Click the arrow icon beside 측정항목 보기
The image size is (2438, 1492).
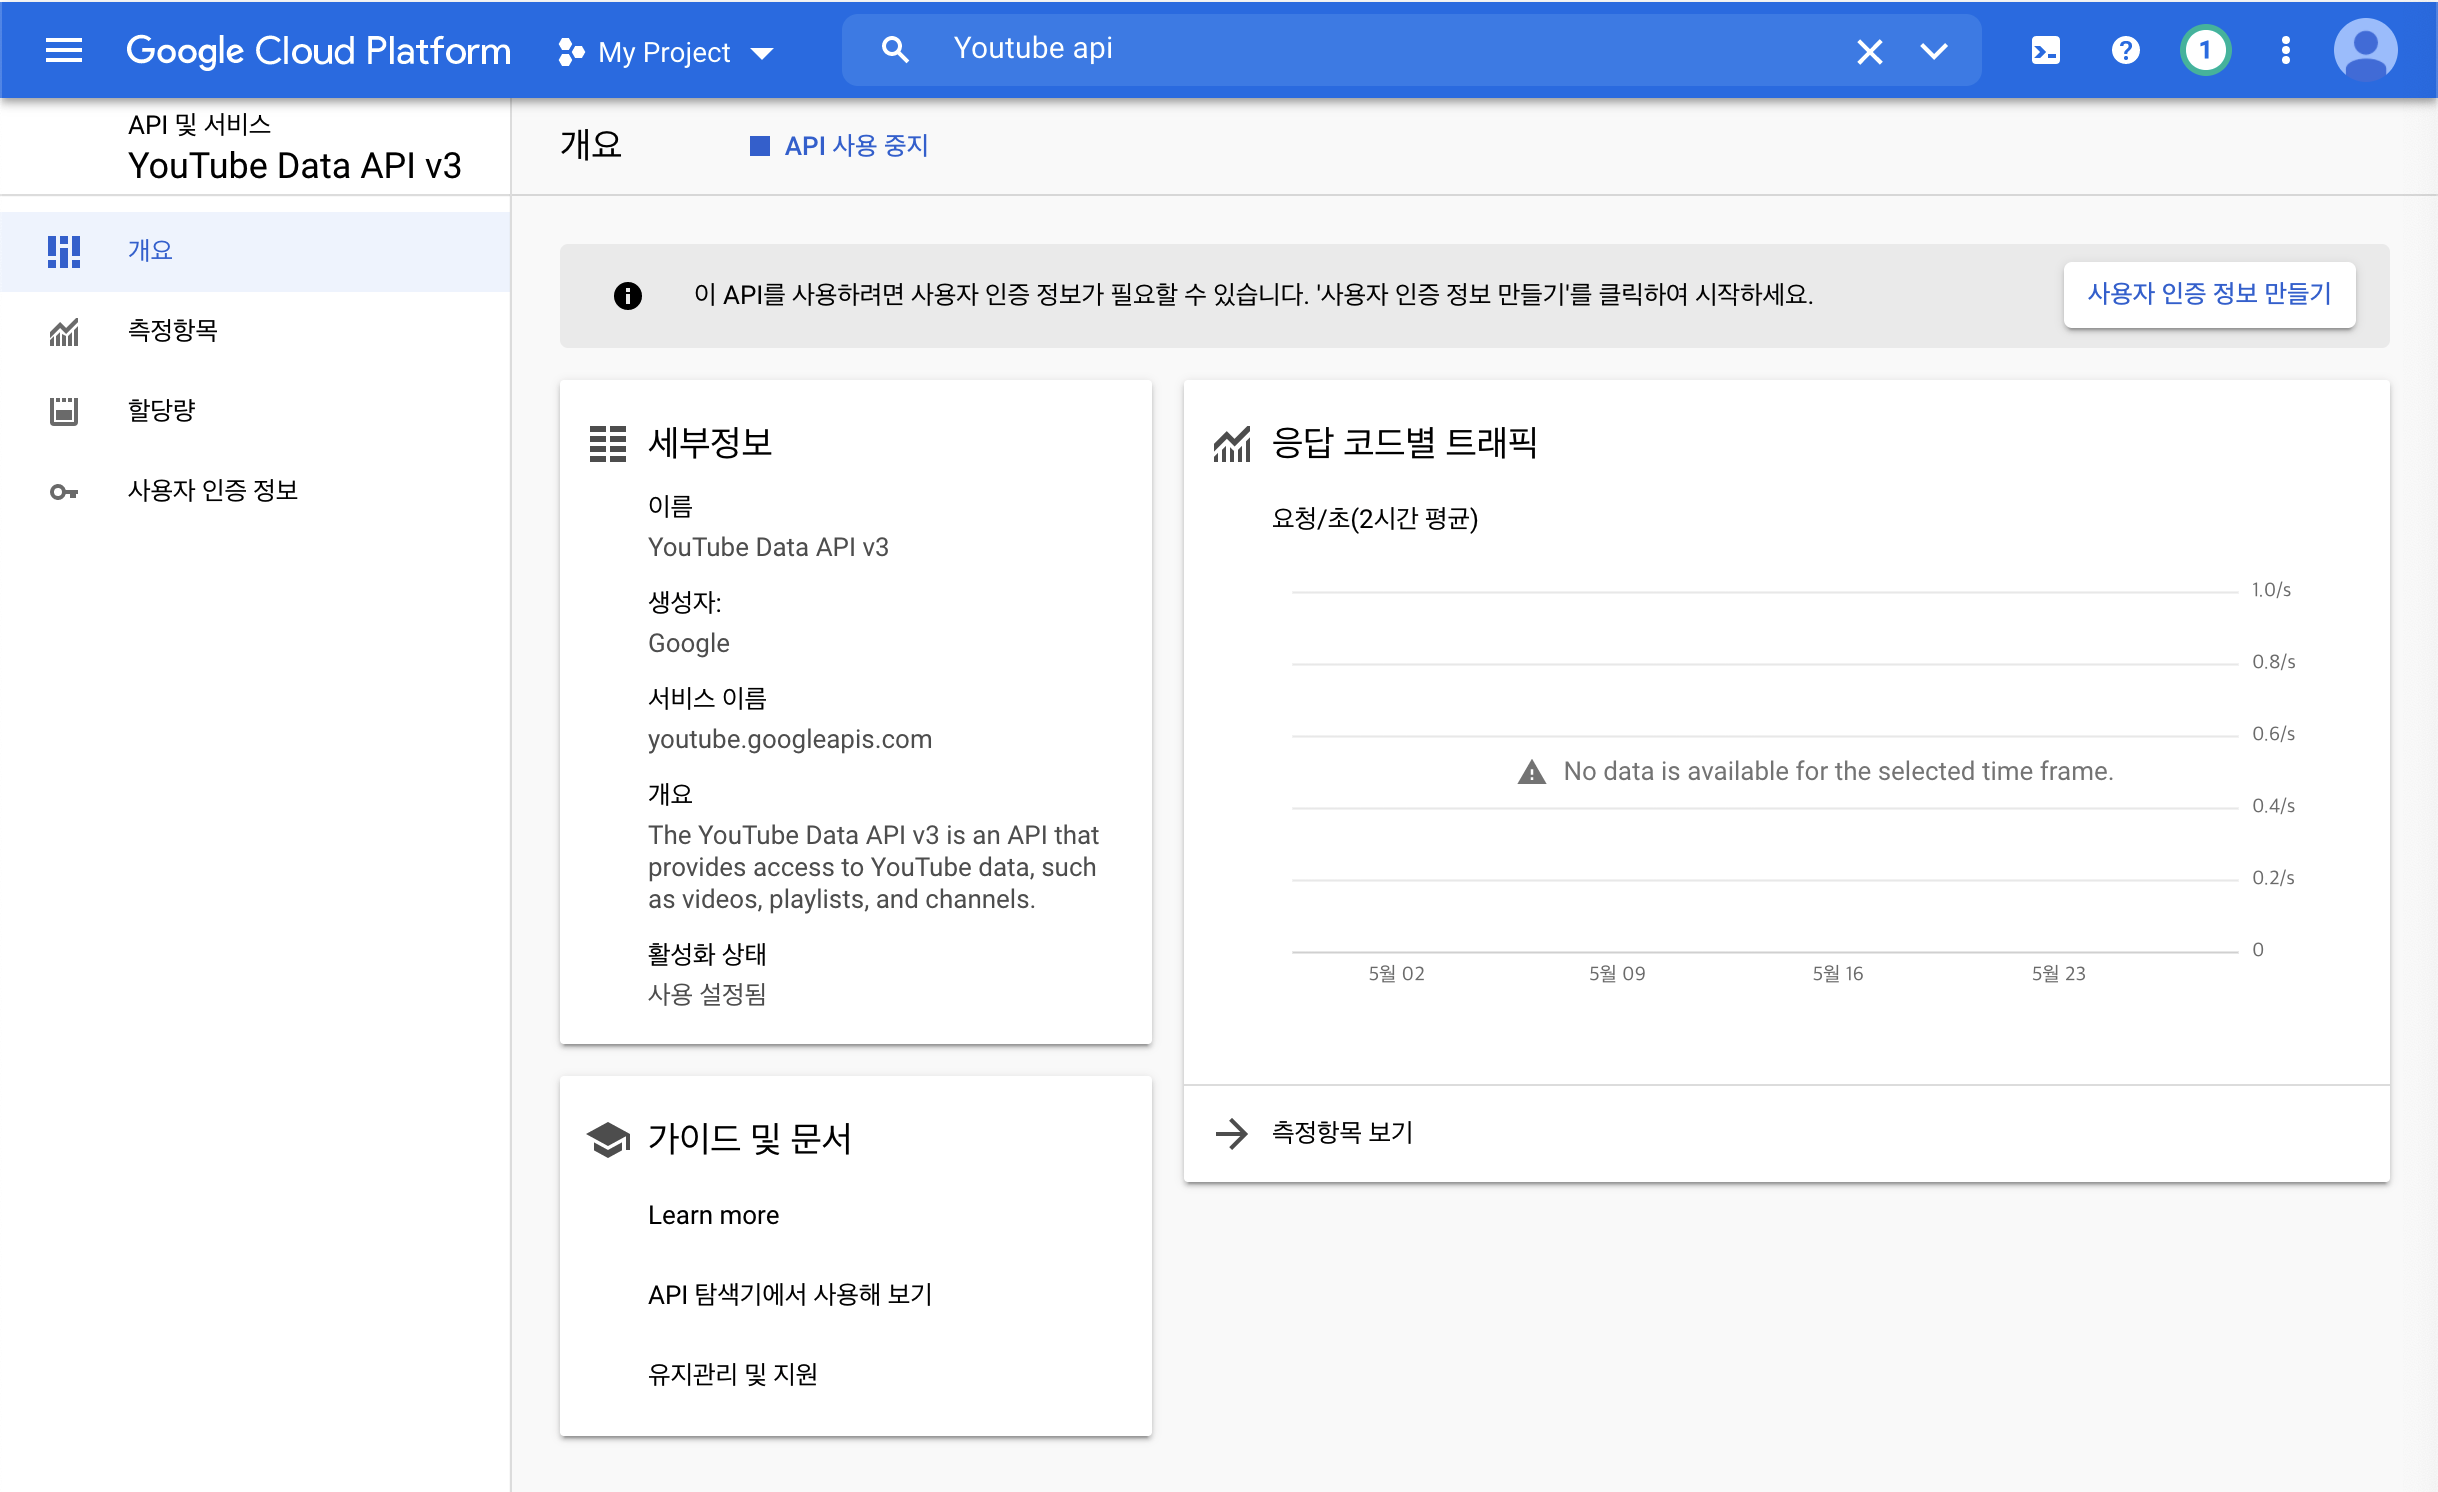pyautogui.click(x=1232, y=1133)
